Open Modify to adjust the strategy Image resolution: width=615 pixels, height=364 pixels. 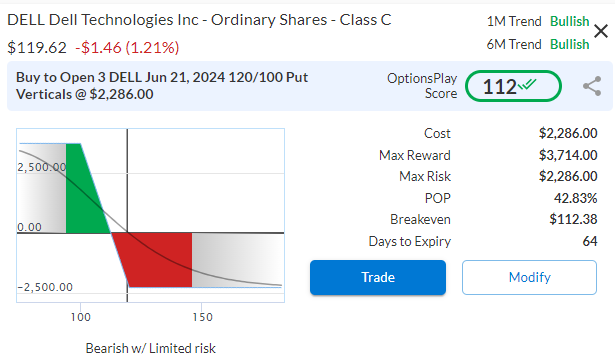coord(529,277)
